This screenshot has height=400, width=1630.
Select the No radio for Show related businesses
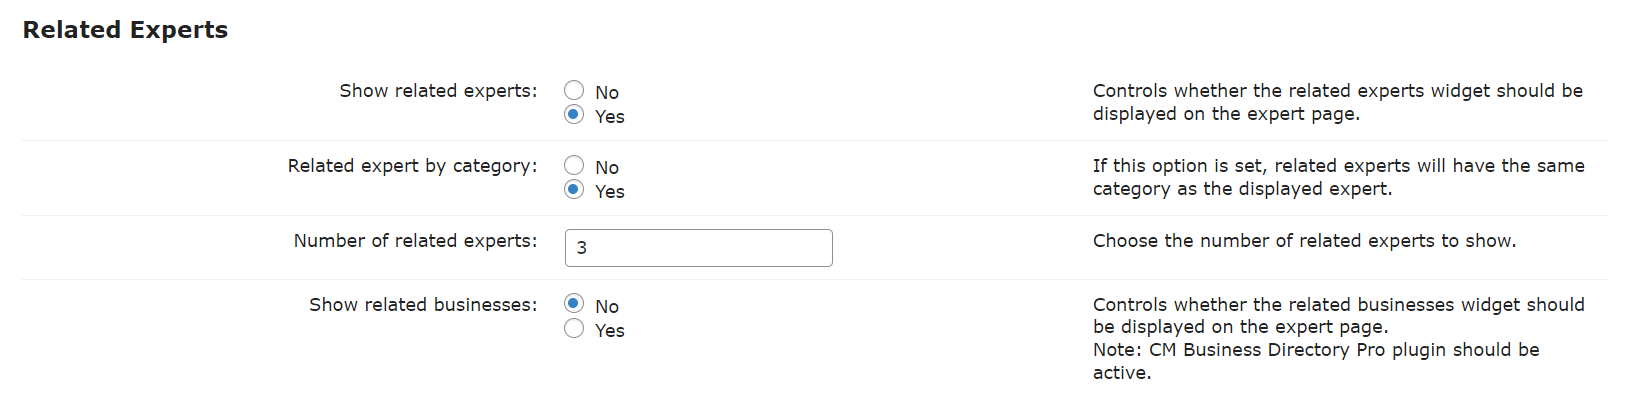tap(574, 304)
